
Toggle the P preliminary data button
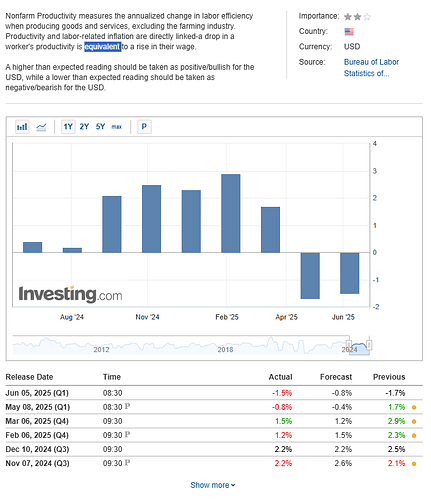click(144, 127)
